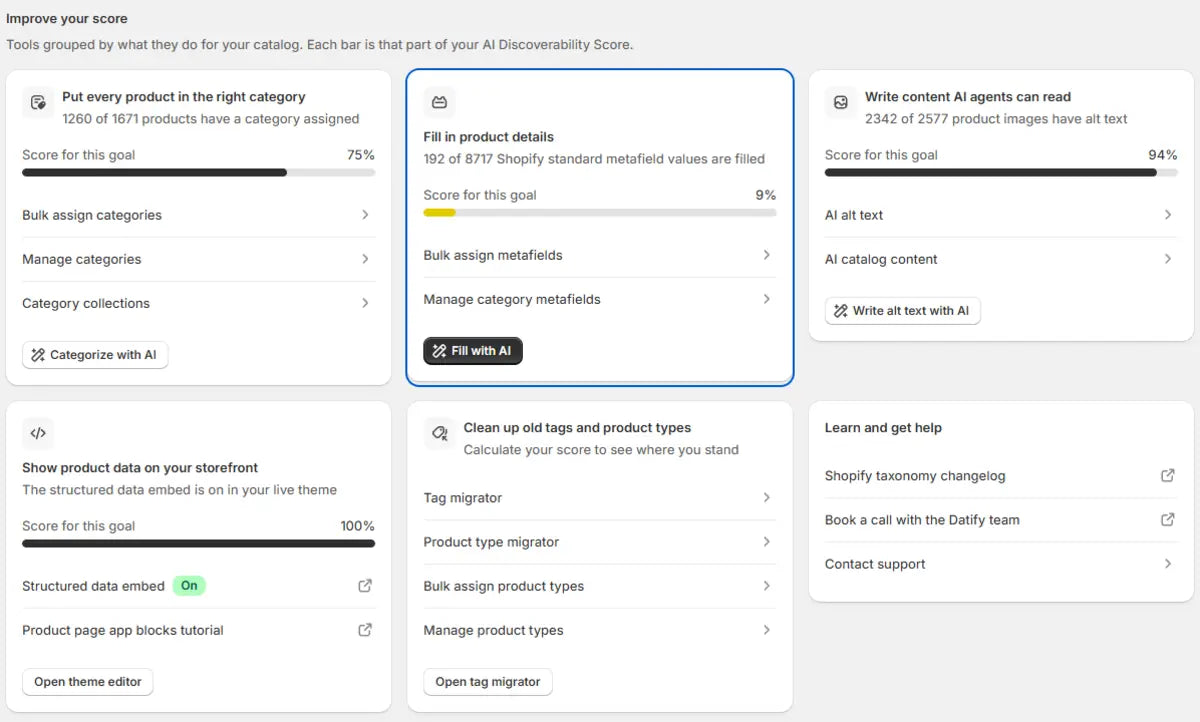Open the Manage categories row
Viewport: 1200px width, 722px height.
[198, 259]
